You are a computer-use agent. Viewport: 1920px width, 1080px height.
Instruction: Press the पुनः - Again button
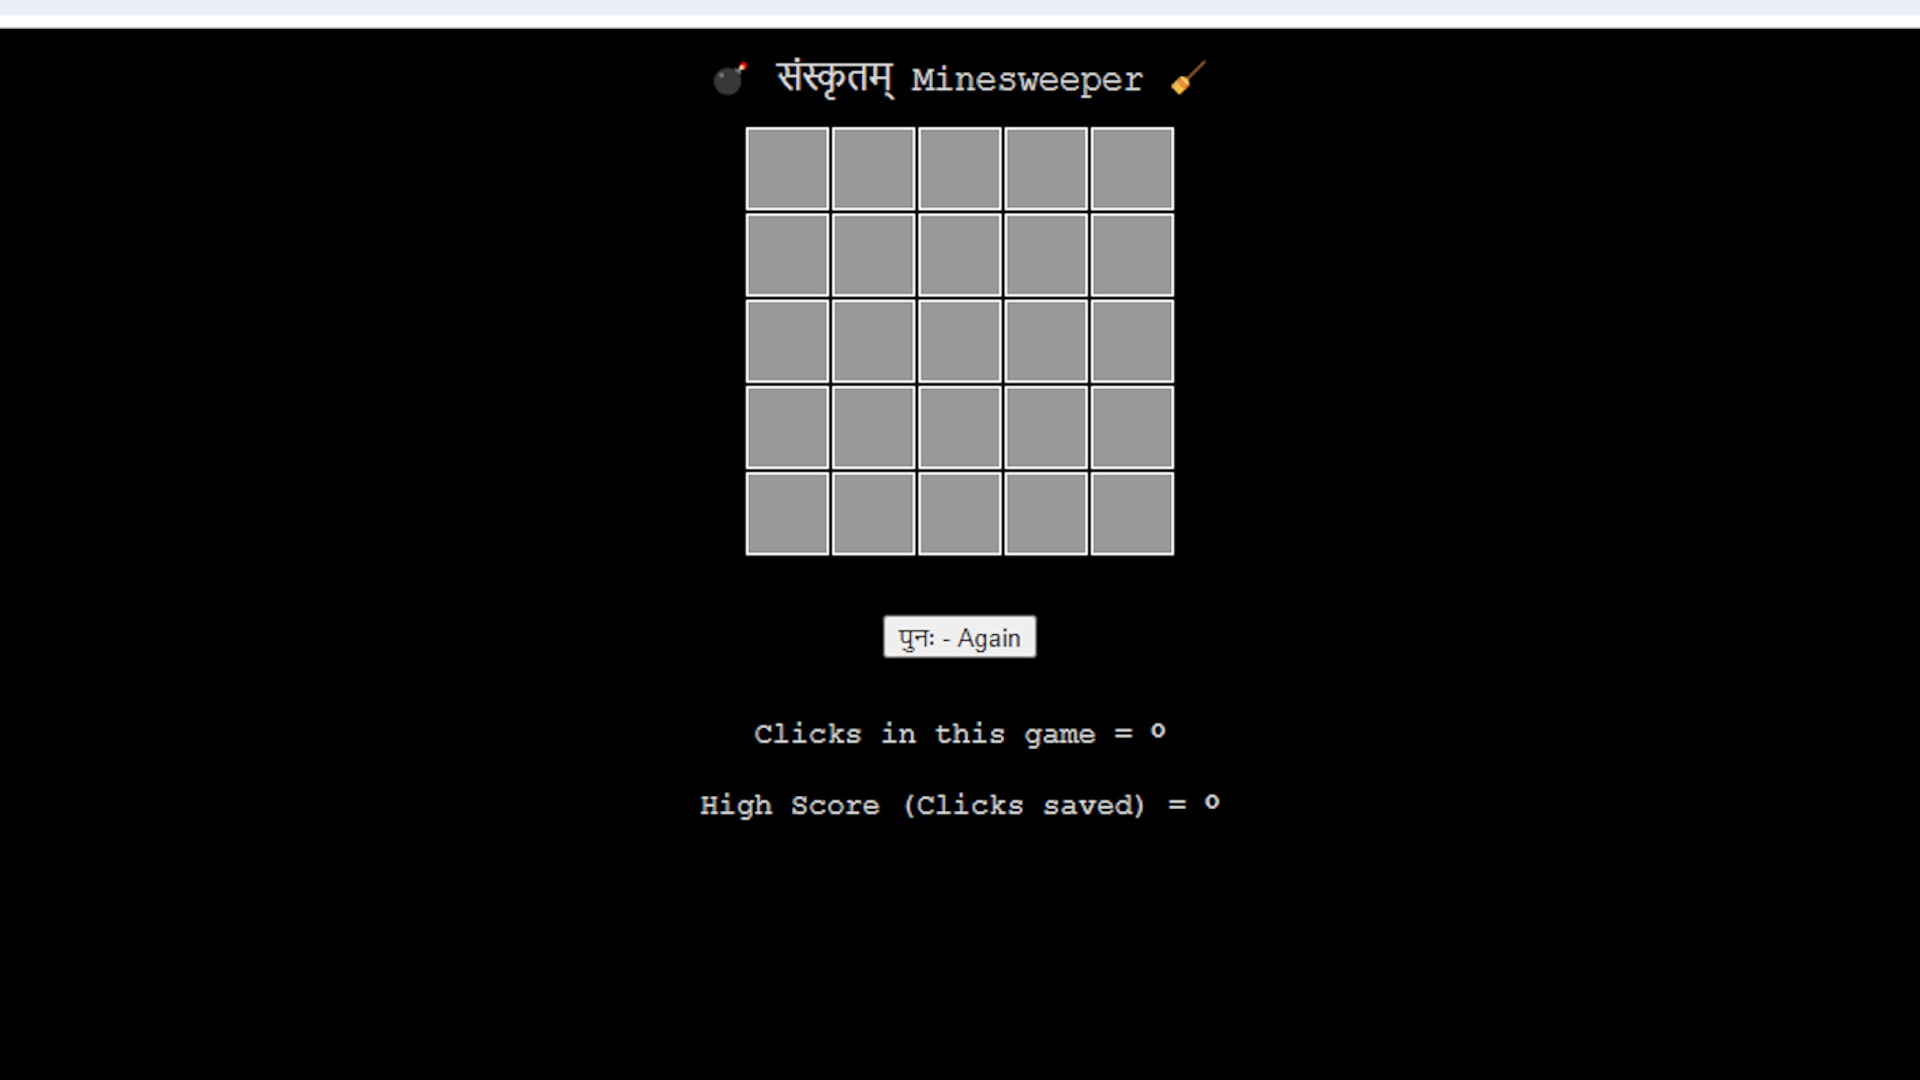[x=960, y=638]
